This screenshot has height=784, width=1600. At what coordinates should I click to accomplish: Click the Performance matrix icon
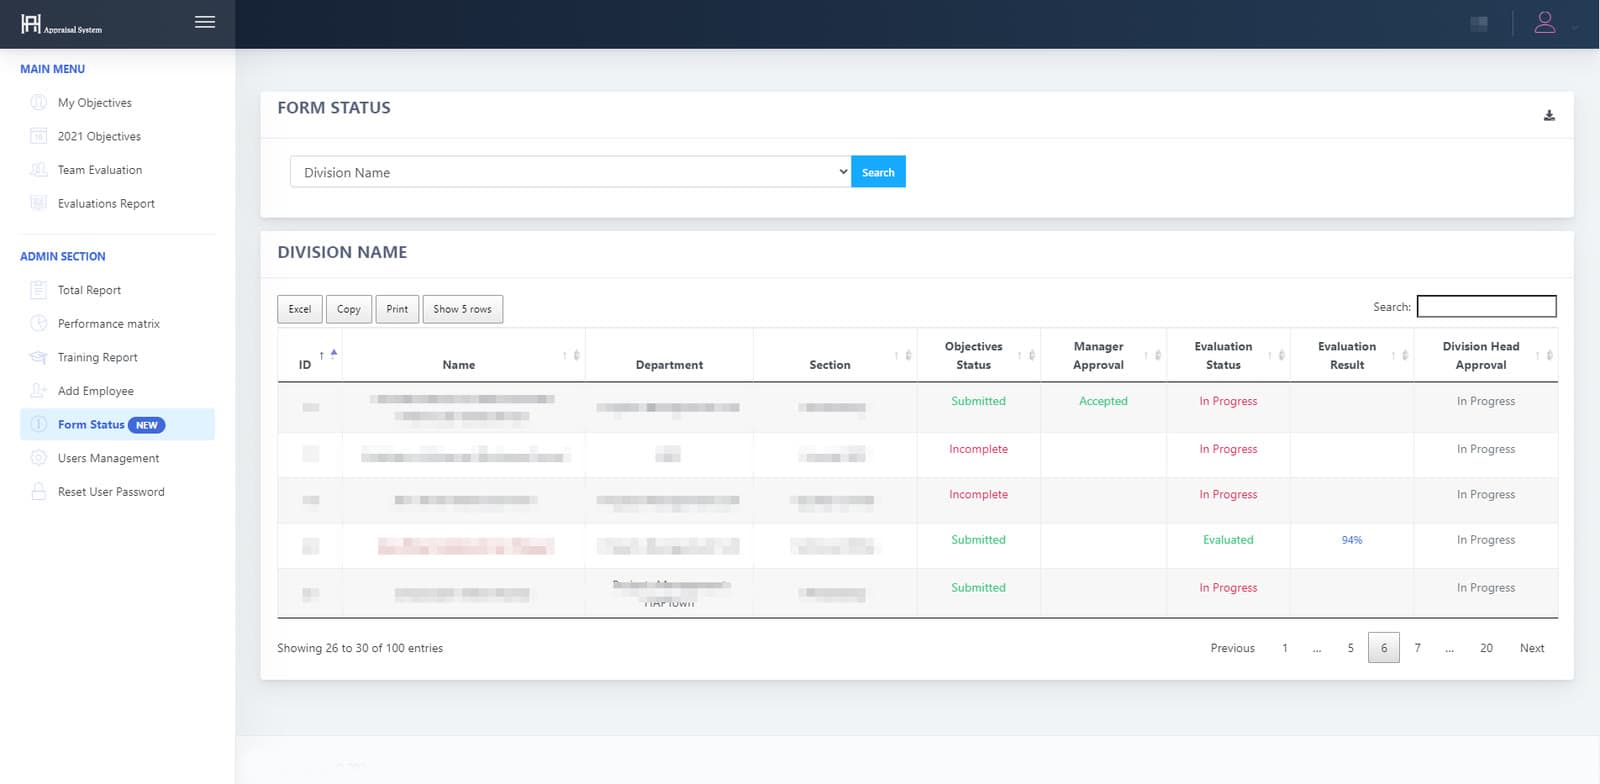coord(39,323)
